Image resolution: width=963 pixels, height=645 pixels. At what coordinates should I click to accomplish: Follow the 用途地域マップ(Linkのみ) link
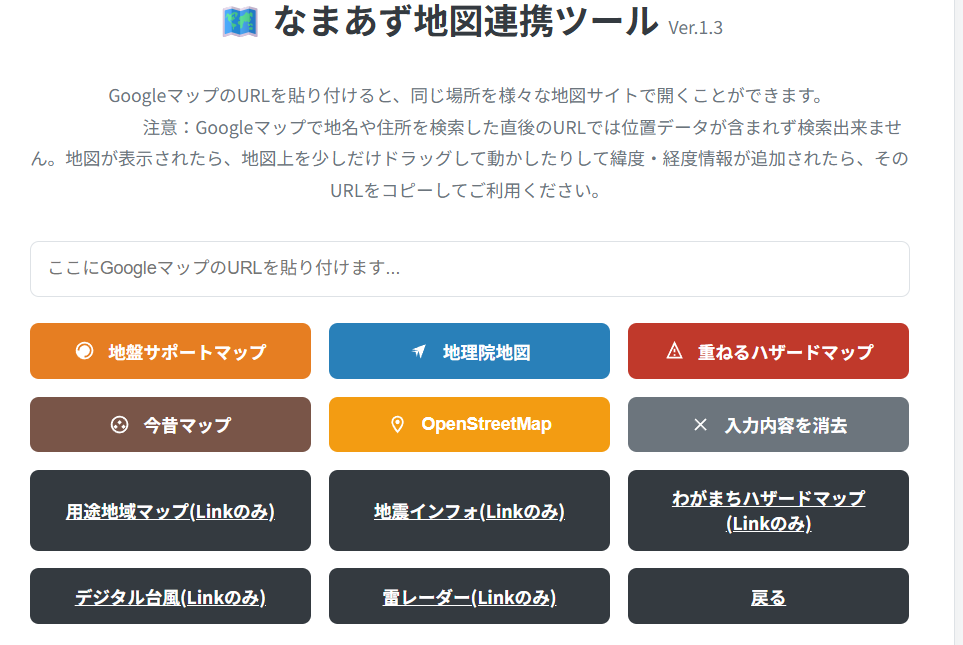pos(170,511)
